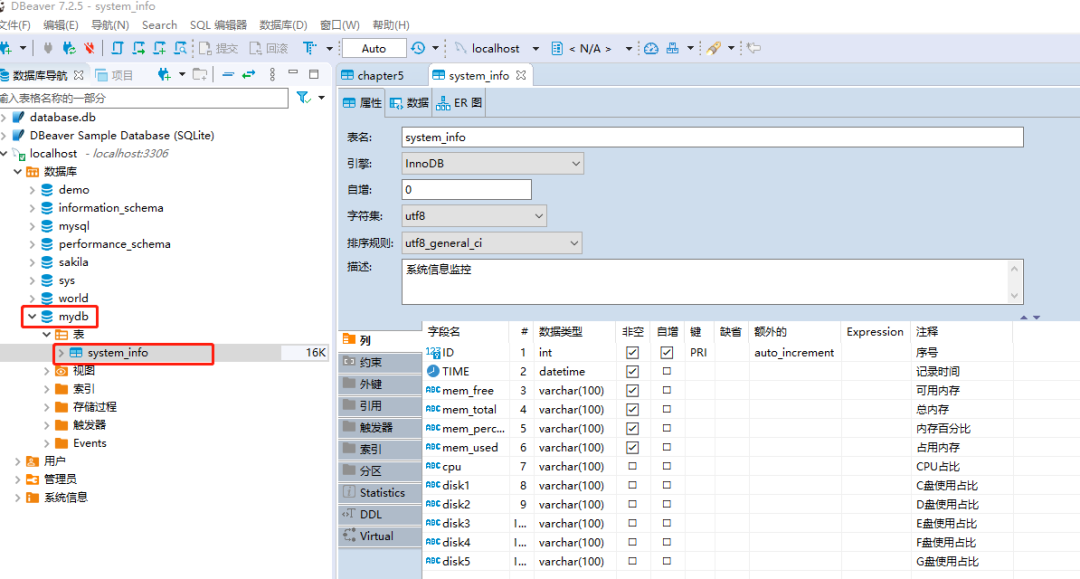The height and width of the screenshot is (579, 1080).
Task: Click the yellow pen tools icon
Action: click(x=714, y=48)
